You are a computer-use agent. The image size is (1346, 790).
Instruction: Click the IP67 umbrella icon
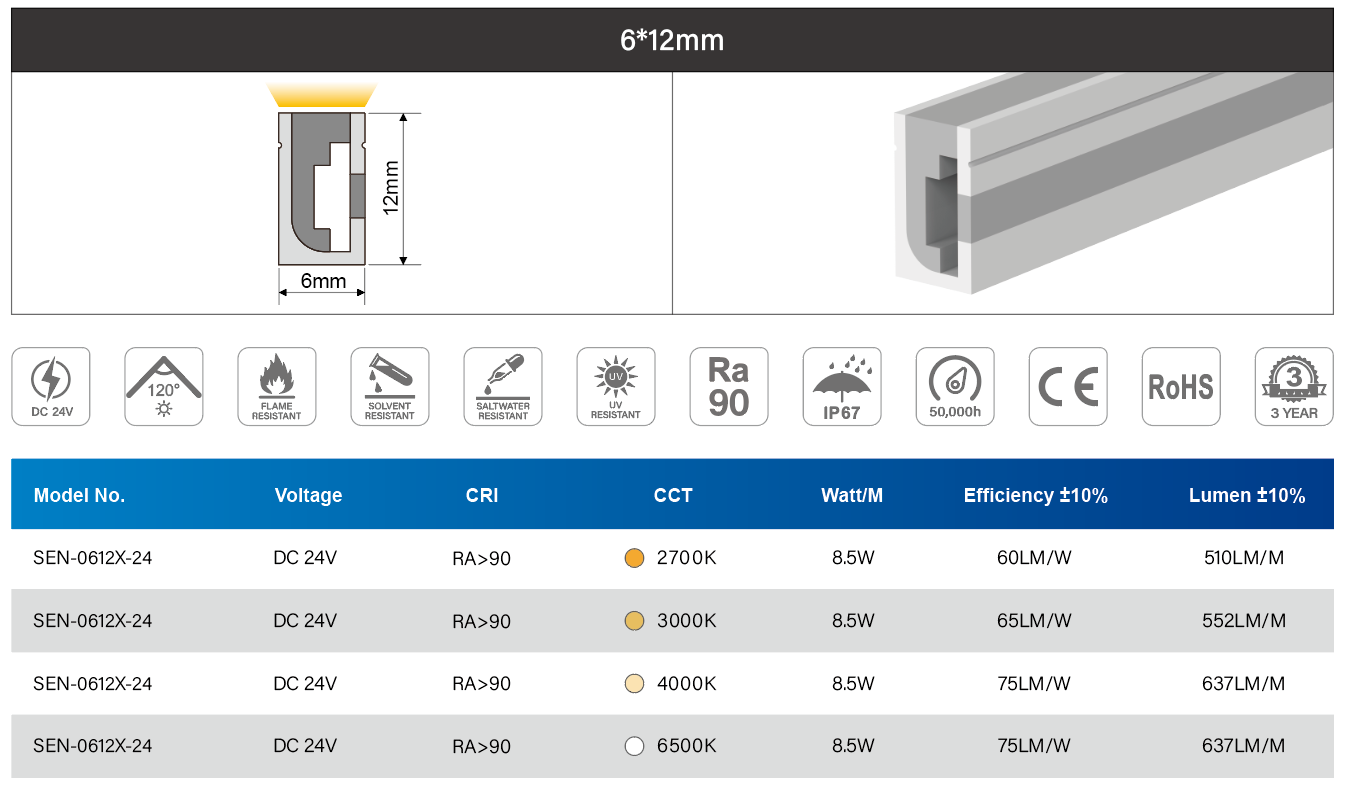[842, 386]
